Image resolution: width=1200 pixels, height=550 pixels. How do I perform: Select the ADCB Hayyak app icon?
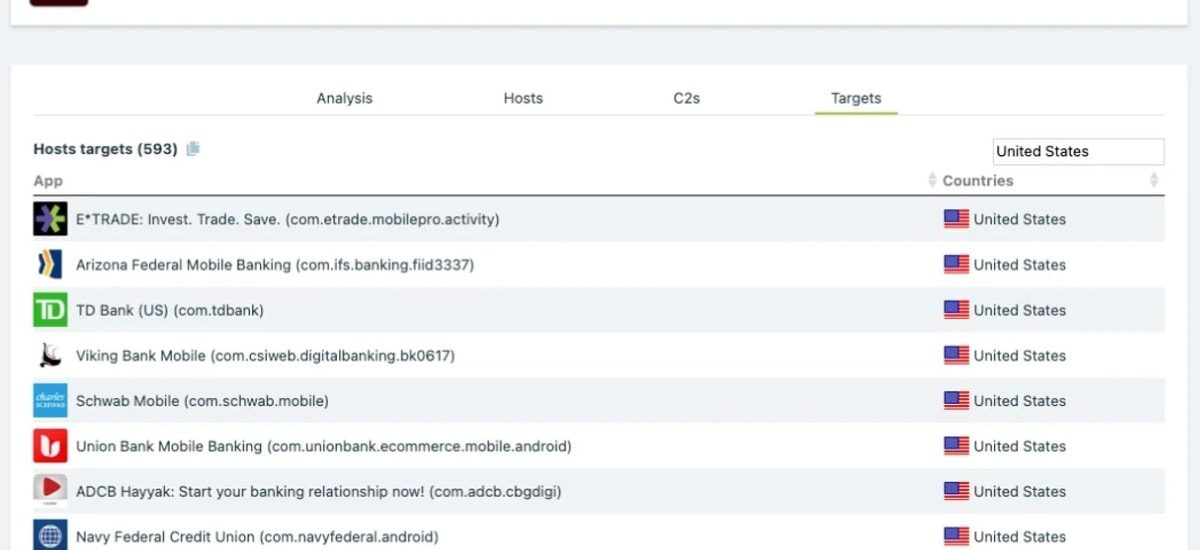[50, 491]
